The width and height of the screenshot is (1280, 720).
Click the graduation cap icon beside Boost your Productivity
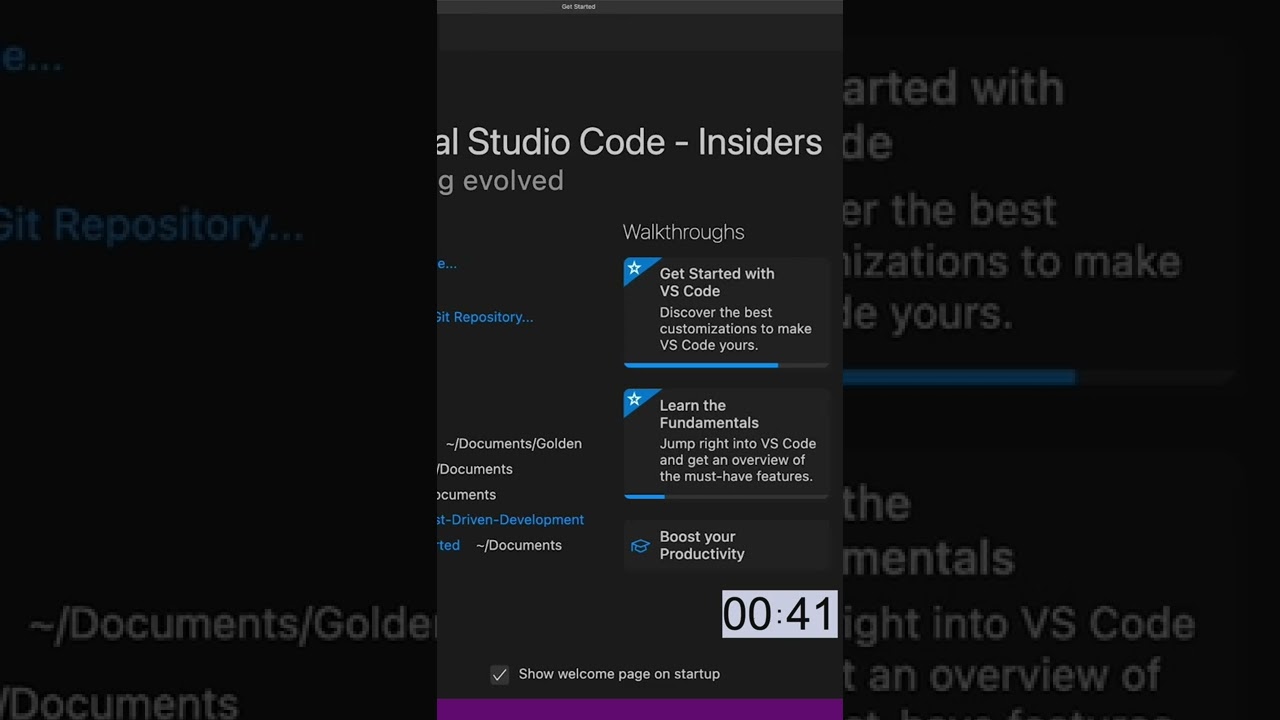640,546
